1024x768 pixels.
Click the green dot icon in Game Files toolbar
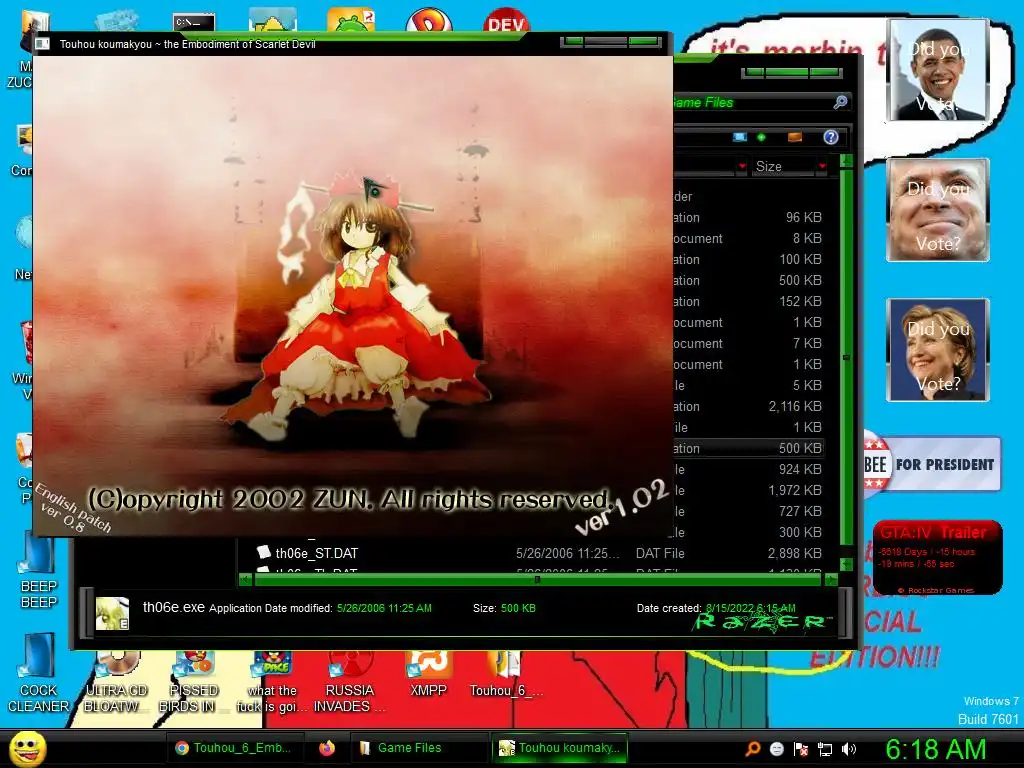click(761, 137)
